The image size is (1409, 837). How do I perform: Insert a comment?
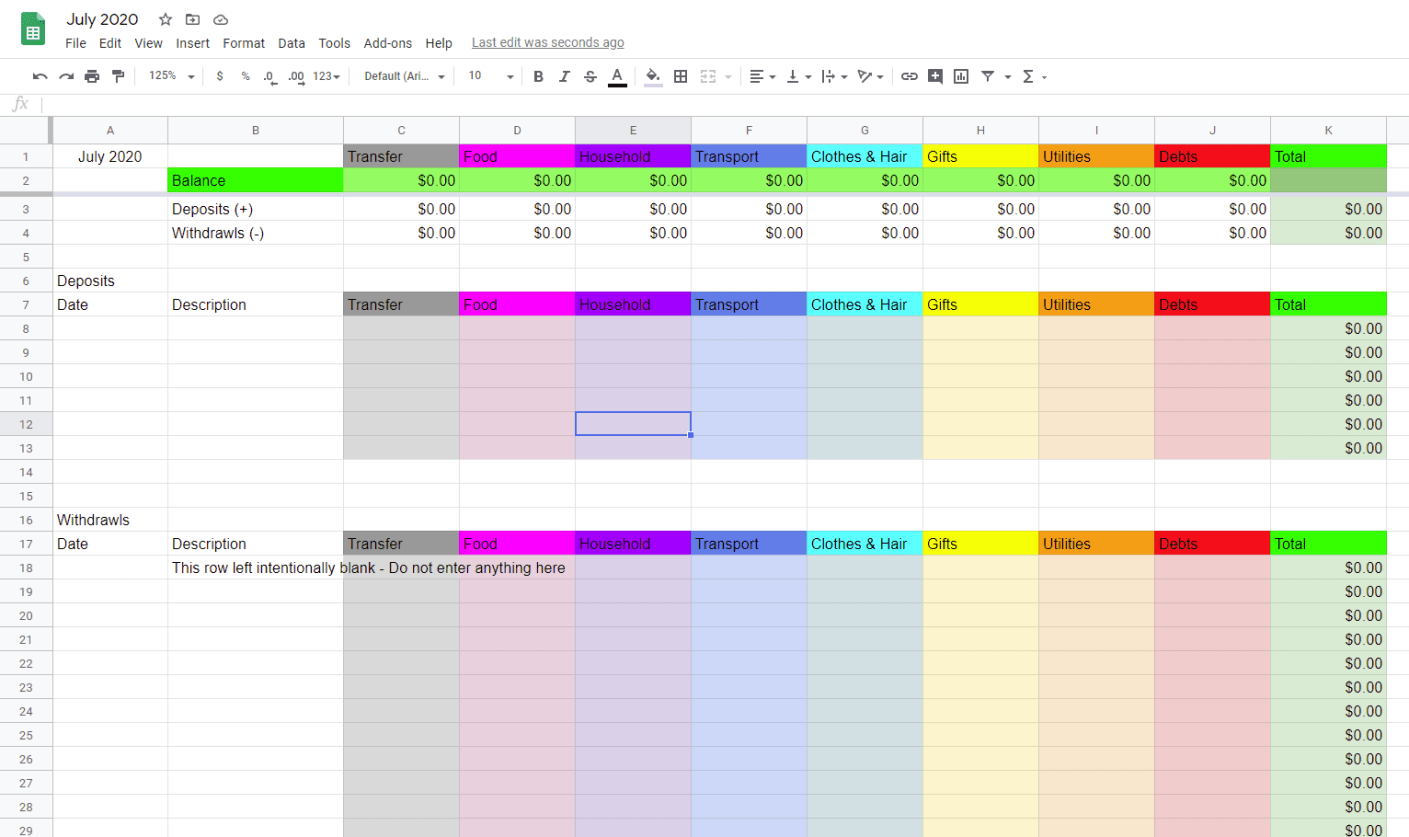click(x=935, y=76)
